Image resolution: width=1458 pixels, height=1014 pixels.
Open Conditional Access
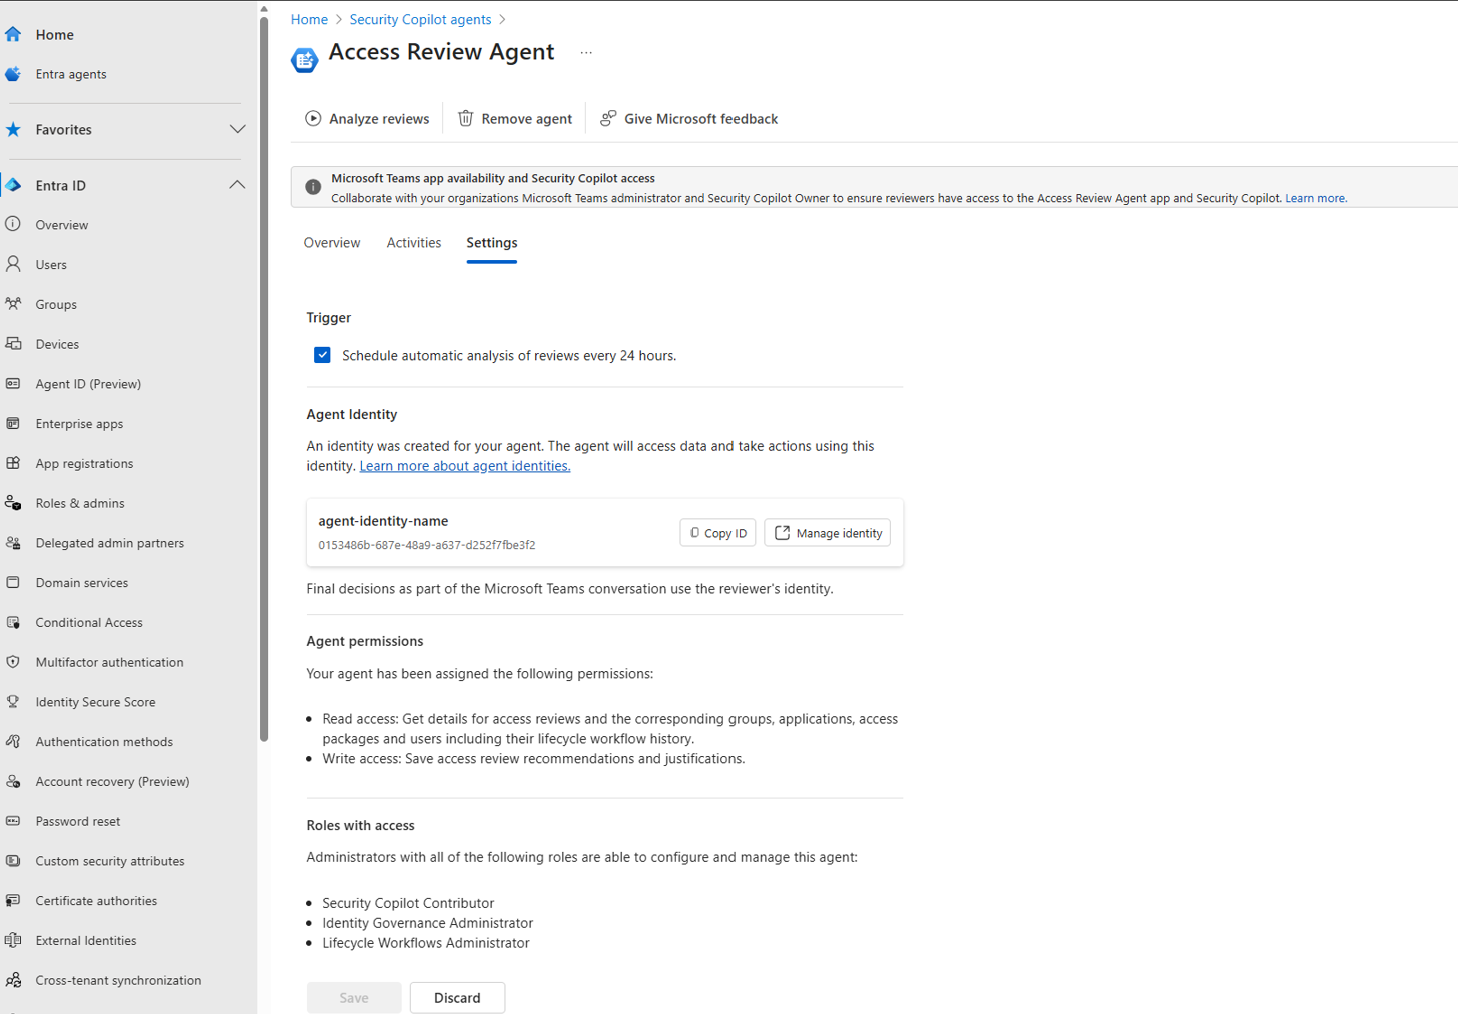point(88,622)
